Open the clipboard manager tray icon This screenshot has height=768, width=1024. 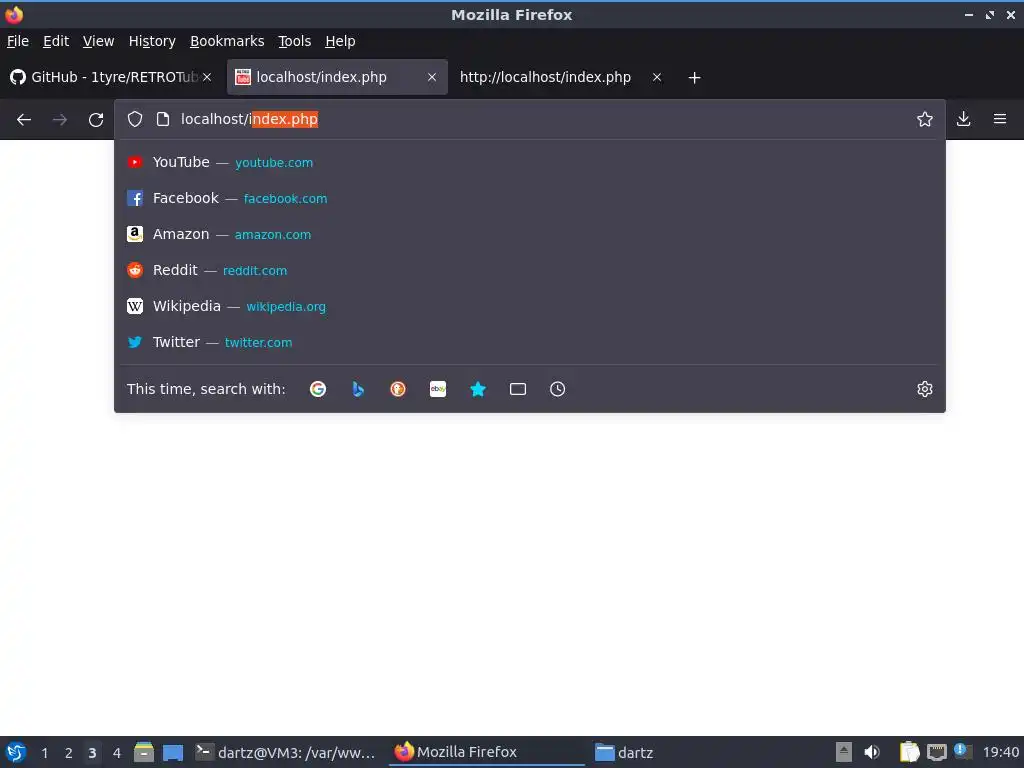909,752
